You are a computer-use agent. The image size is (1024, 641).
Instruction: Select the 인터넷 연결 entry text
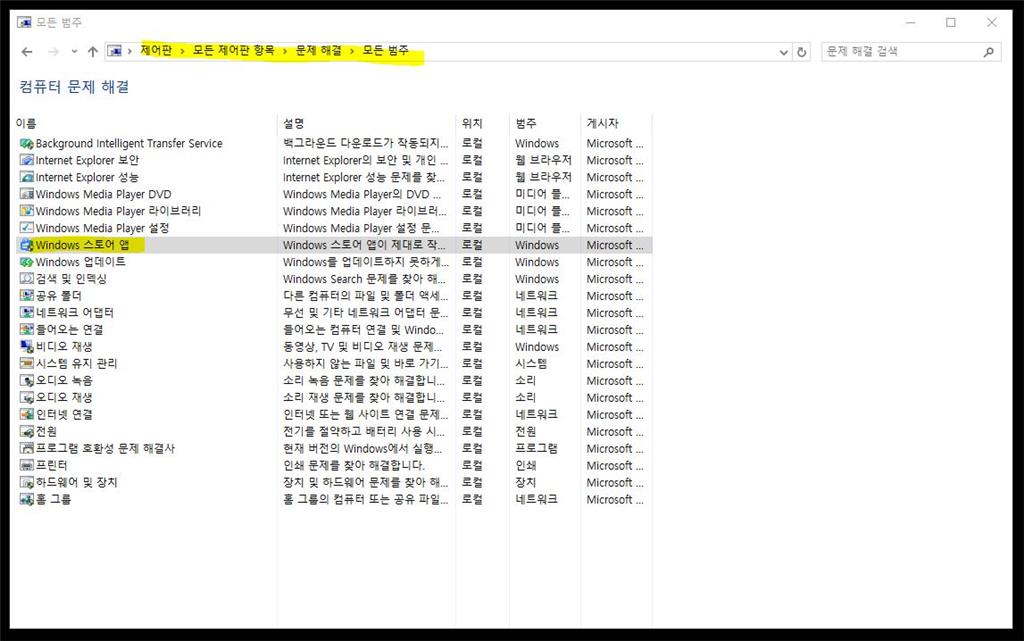click(64, 415)
